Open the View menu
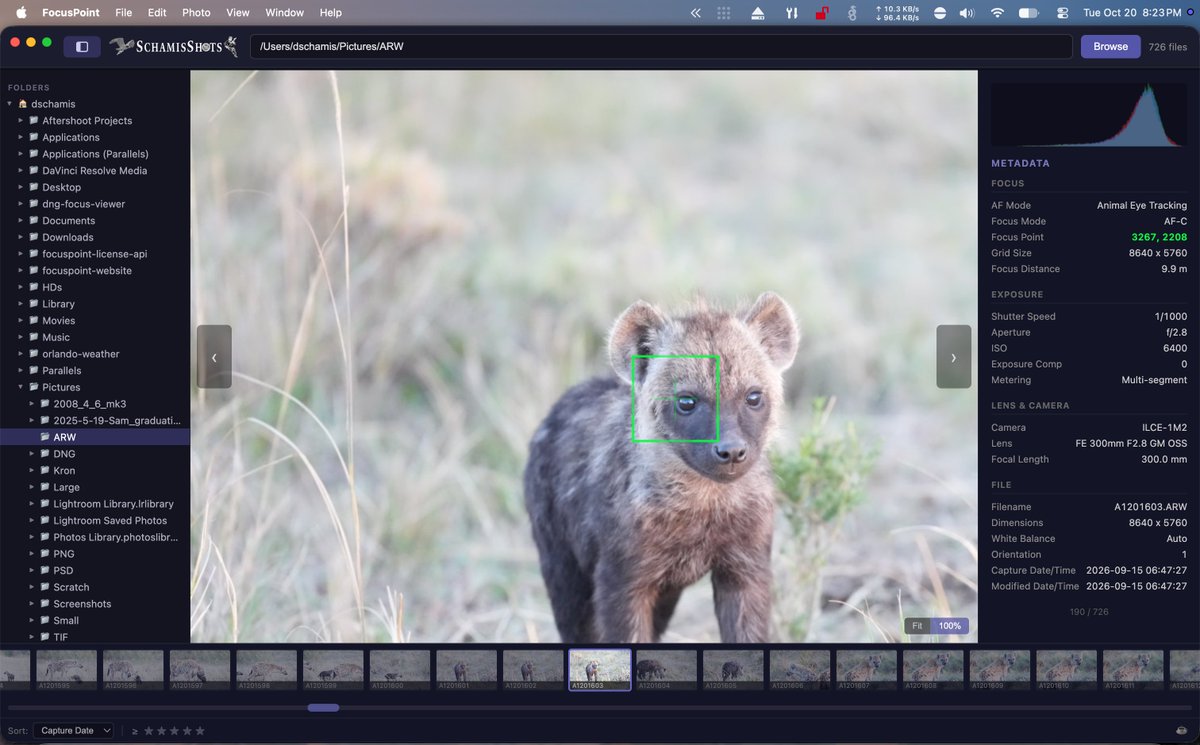This screenshot has width=1200, height=745. [238, 13]
